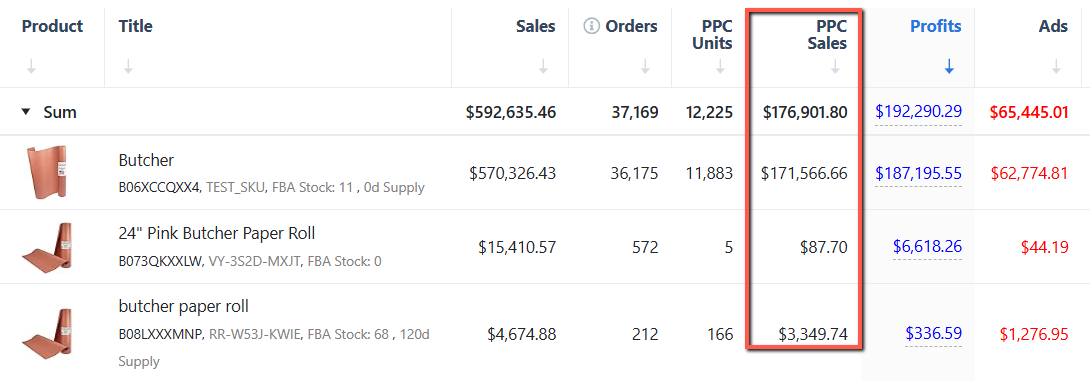Click the $336.59 profits link

pyautogui.click(x=934, y=334)
